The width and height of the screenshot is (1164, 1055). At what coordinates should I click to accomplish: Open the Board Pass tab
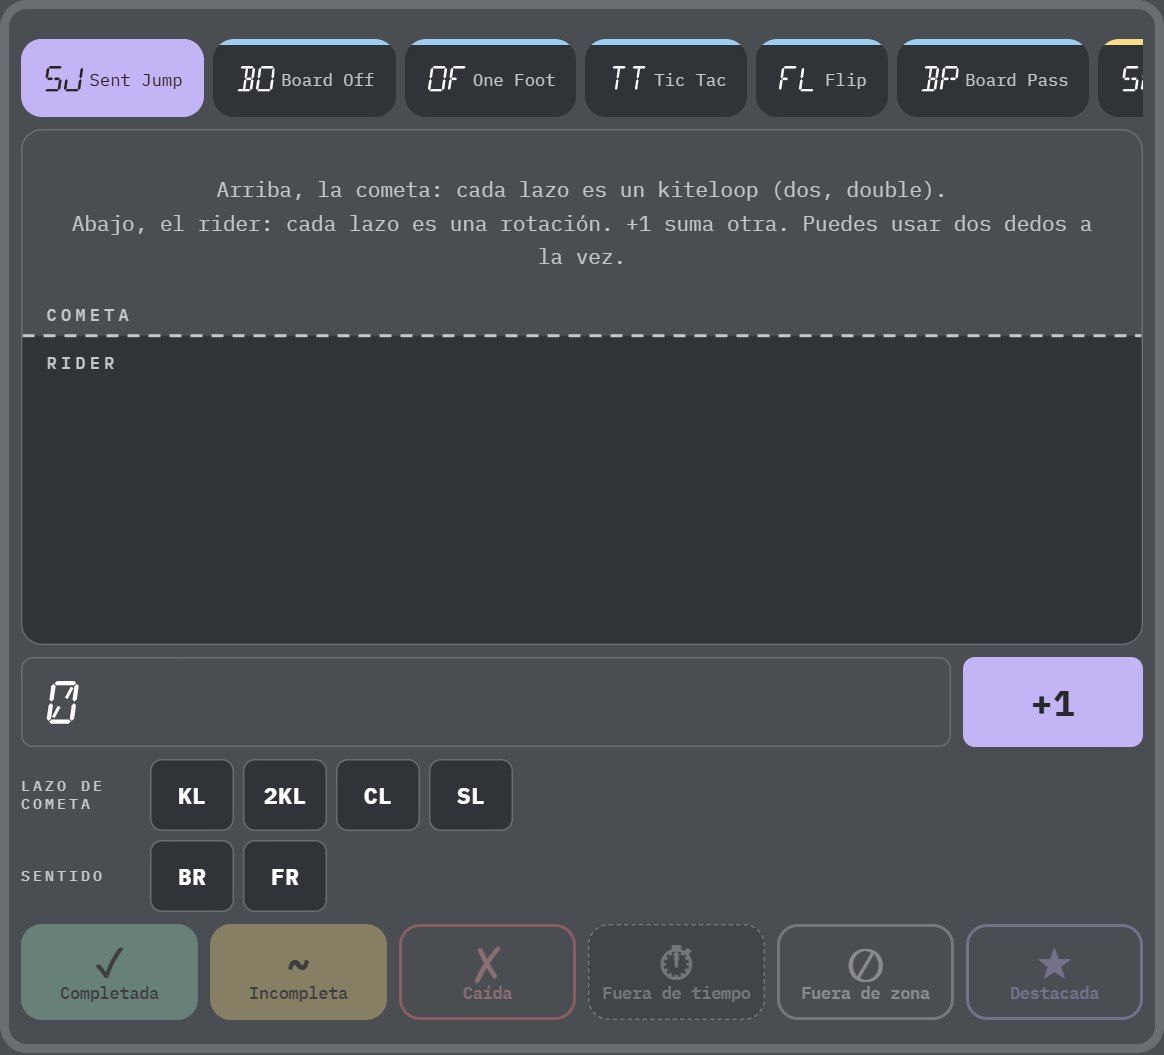[x=993, y=78]
